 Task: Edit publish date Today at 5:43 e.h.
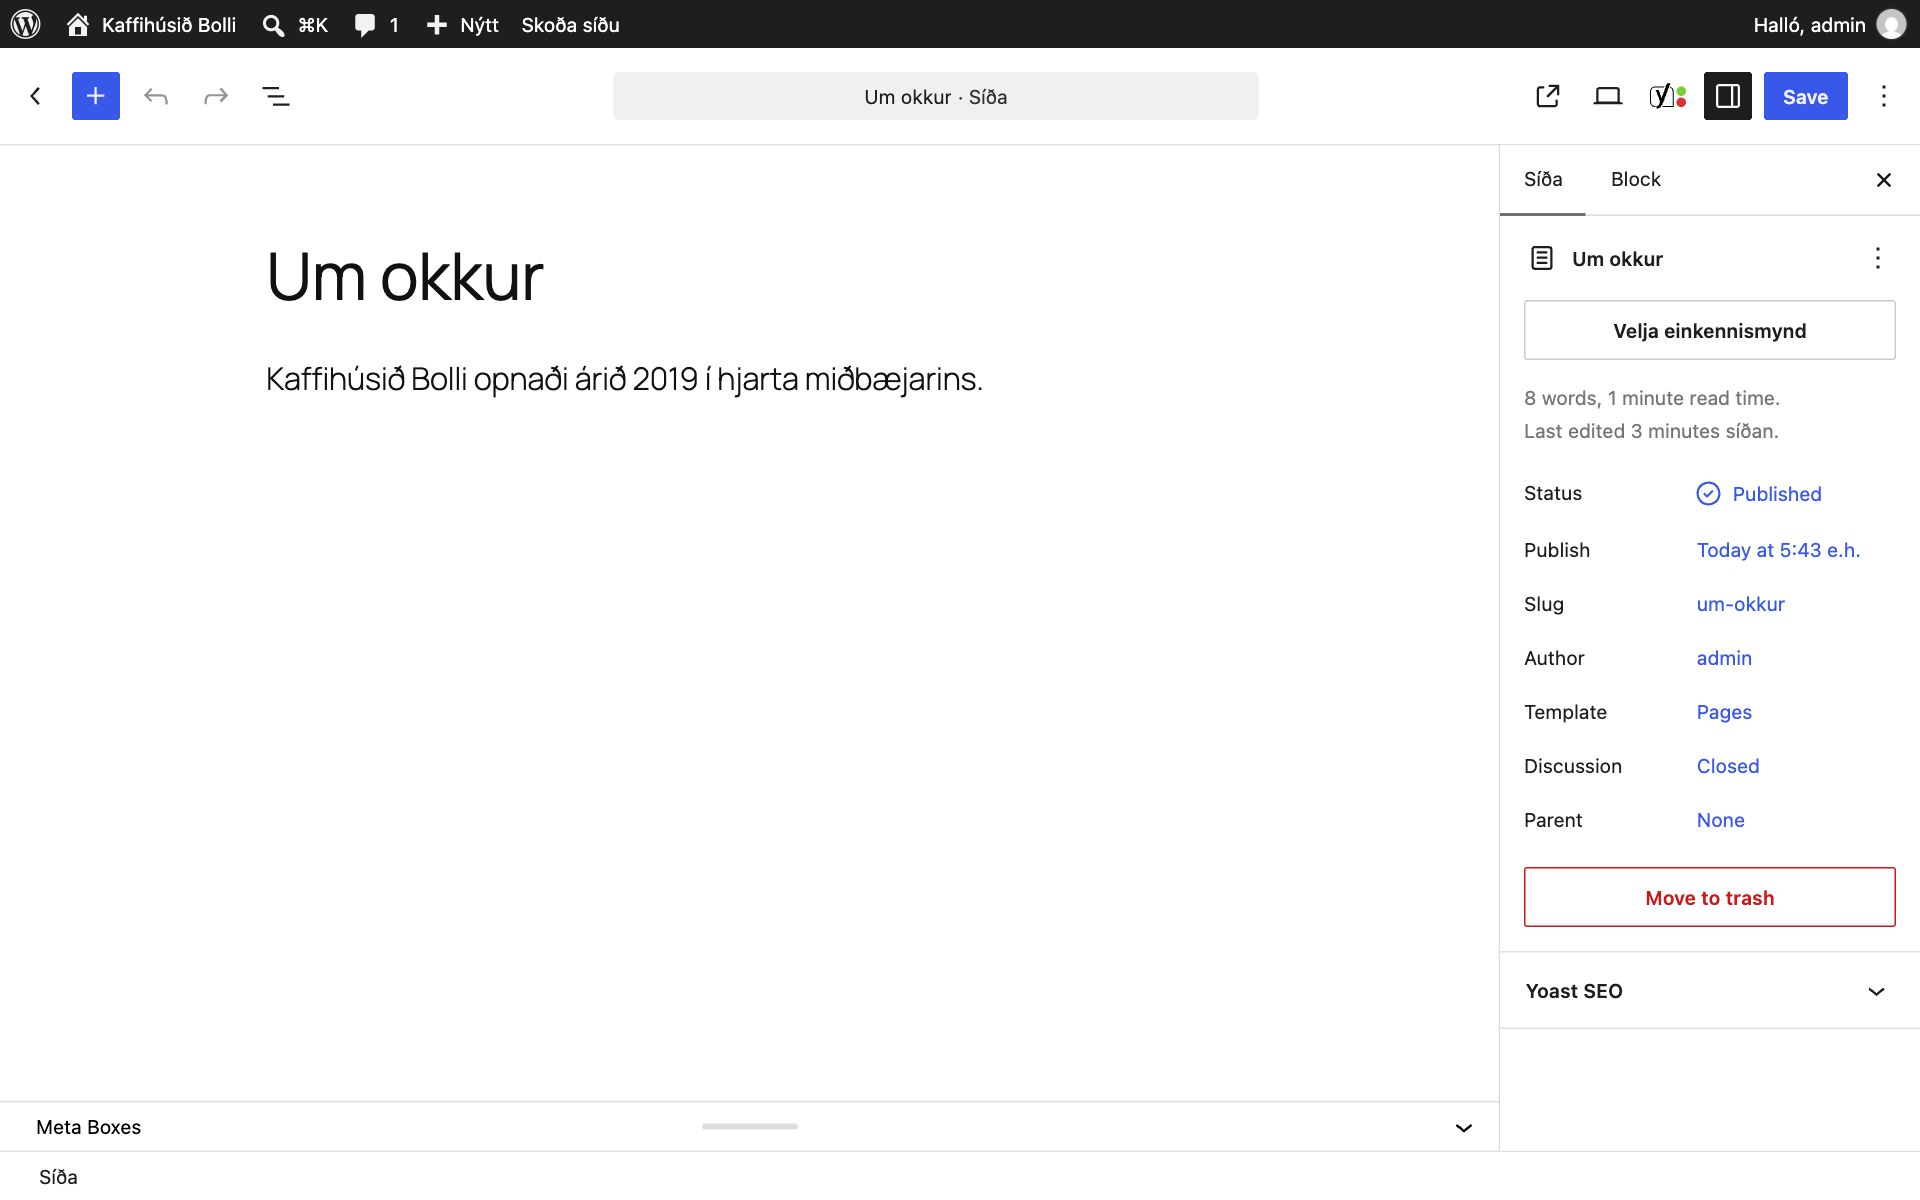(1778, 550)
